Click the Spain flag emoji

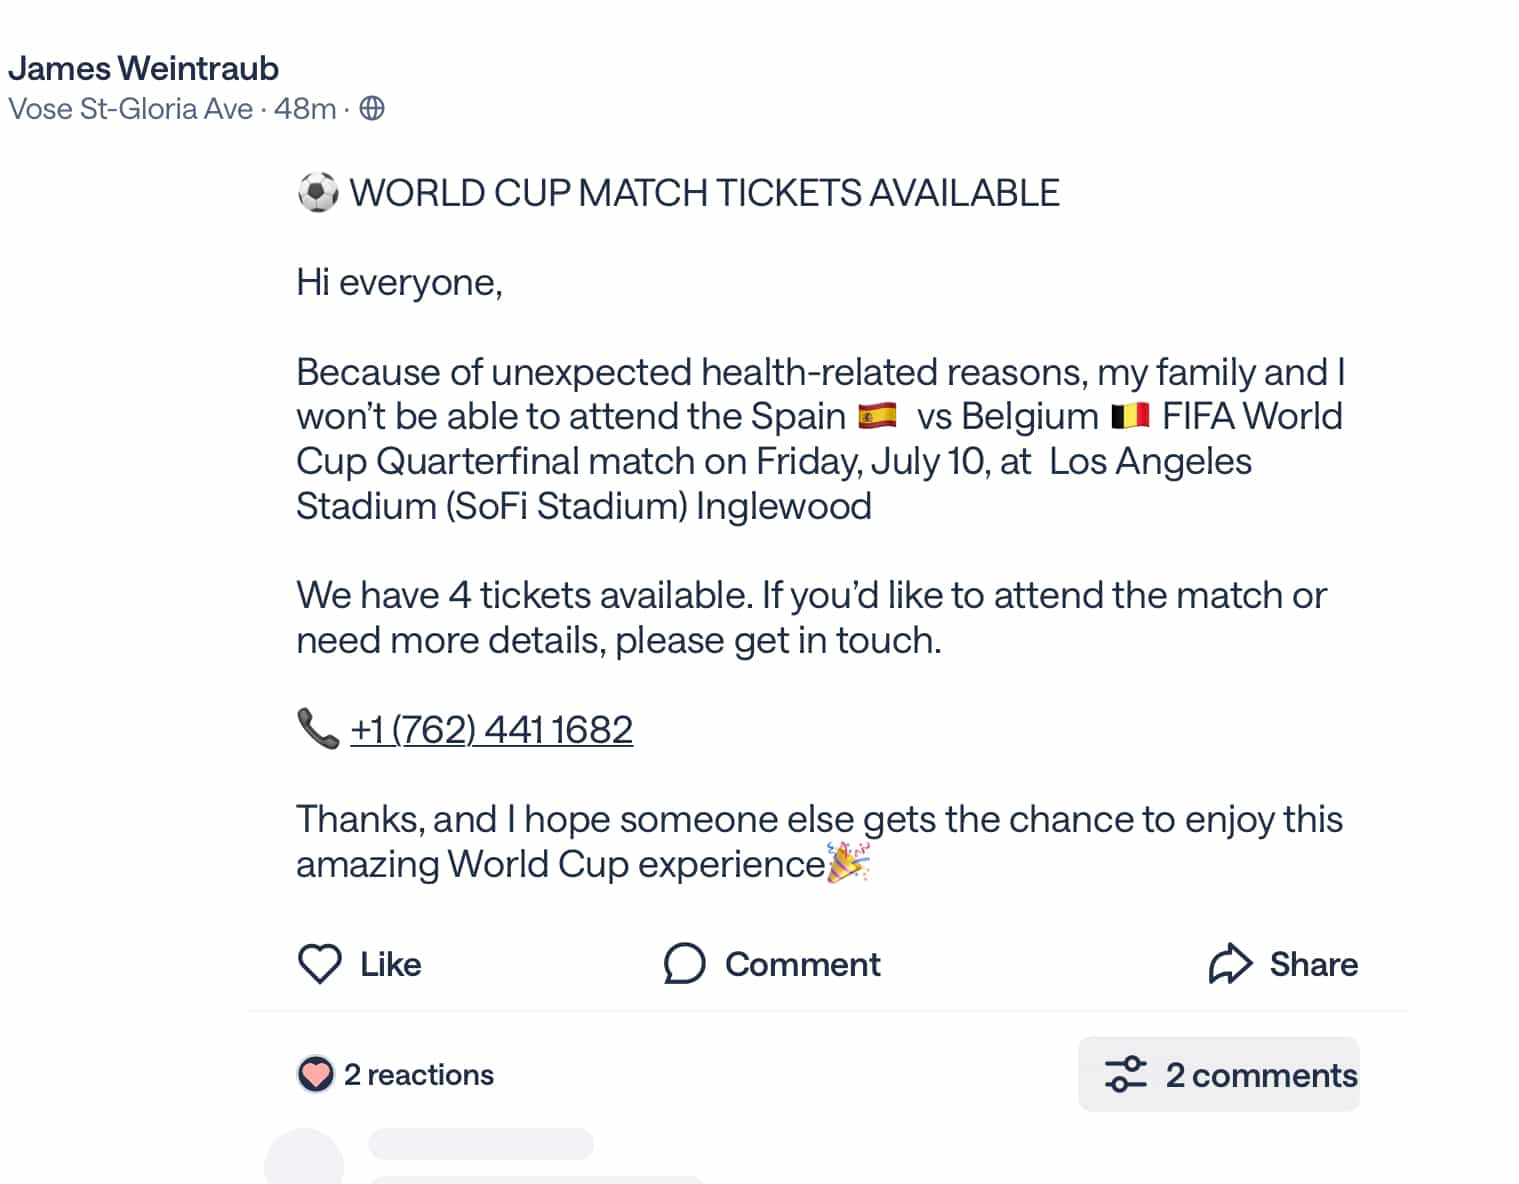tap(877, 416)
